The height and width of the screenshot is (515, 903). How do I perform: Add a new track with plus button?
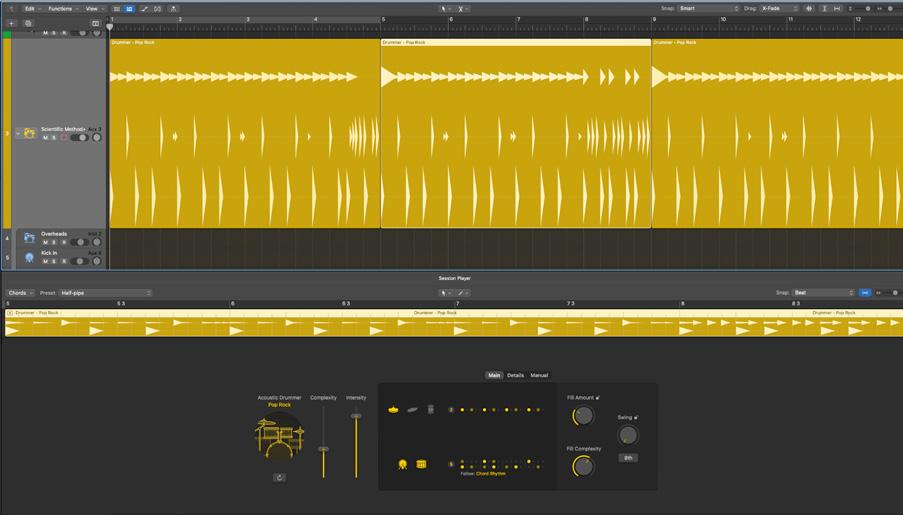click(x=11, y=24)
